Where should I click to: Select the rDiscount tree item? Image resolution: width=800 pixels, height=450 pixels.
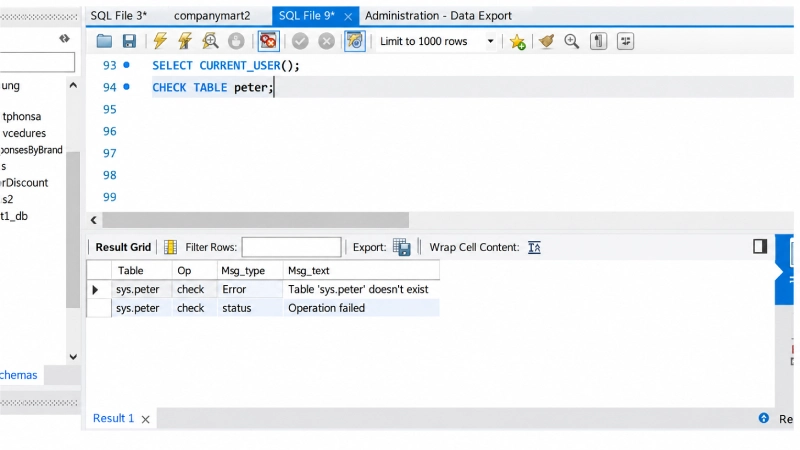click(x=24, y=183)
